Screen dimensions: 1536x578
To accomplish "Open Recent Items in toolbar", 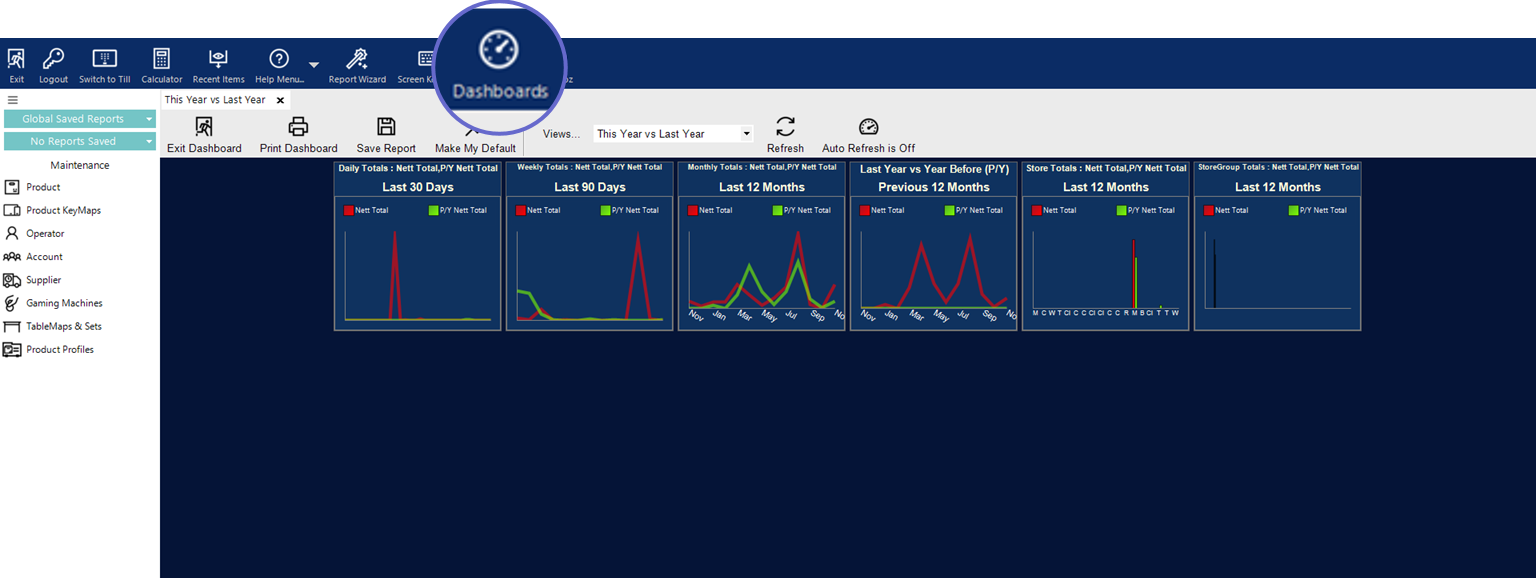I will tap(218, 60).
